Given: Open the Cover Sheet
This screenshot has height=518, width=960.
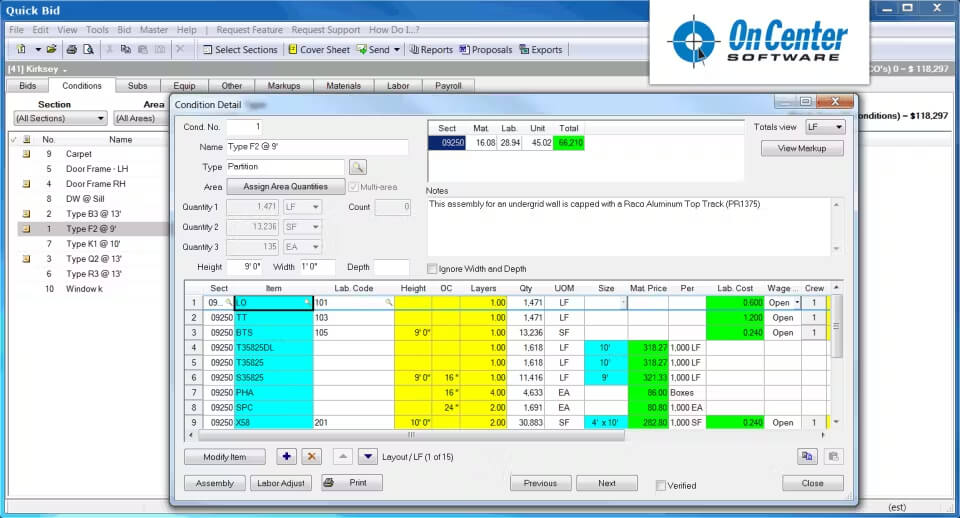Looking at the screenshot, I should point(319,50).
